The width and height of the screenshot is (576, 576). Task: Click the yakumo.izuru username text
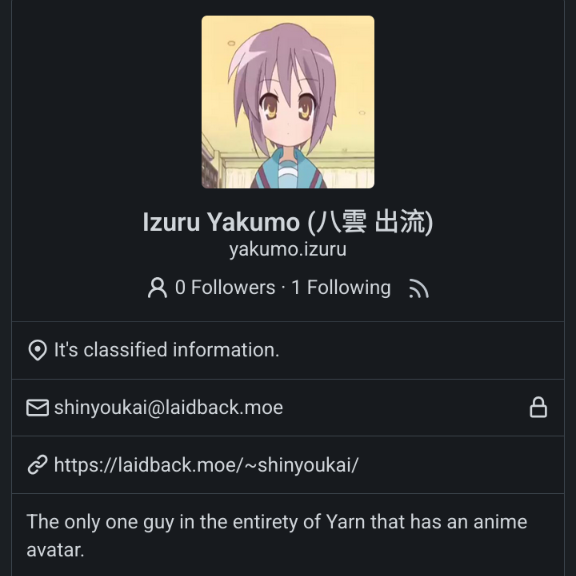pos(288,249)
